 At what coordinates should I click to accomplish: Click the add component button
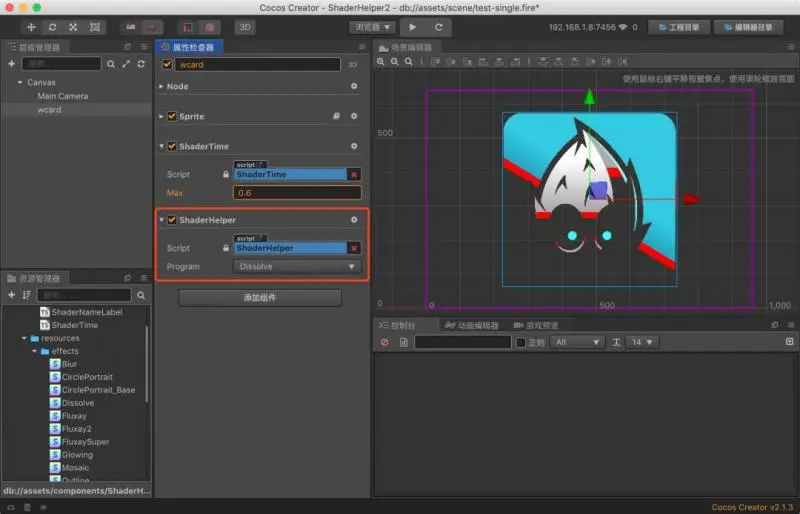(x=260, y=298)
